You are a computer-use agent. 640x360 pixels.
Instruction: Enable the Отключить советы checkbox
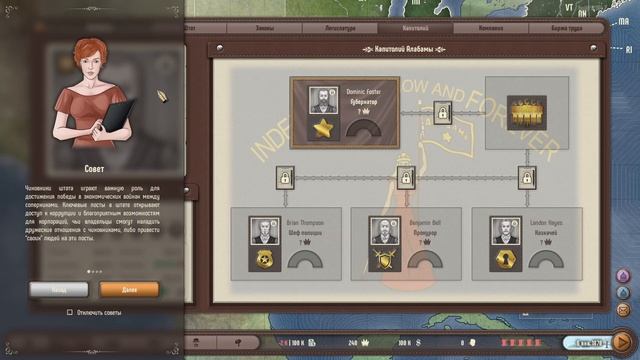click(69, 312)
